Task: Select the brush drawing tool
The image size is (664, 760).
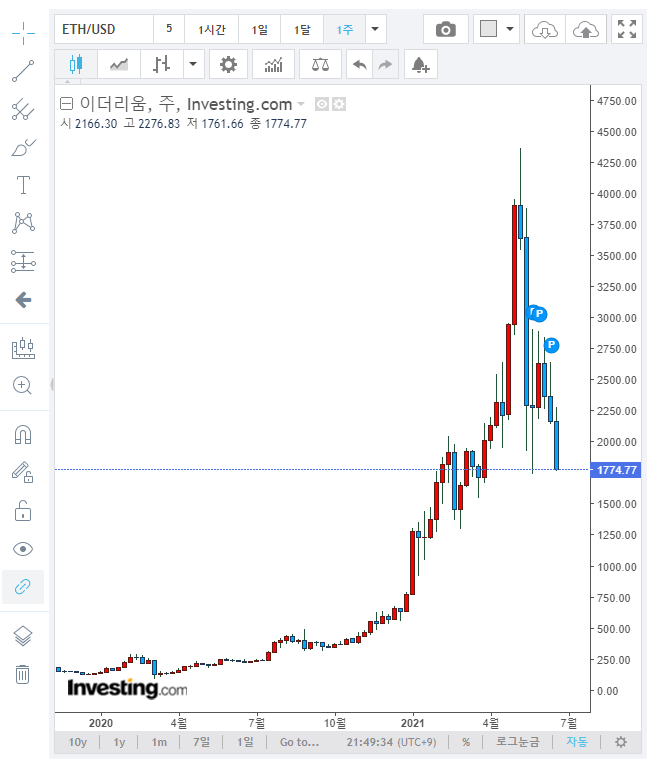Action: (x=23, y=147)
